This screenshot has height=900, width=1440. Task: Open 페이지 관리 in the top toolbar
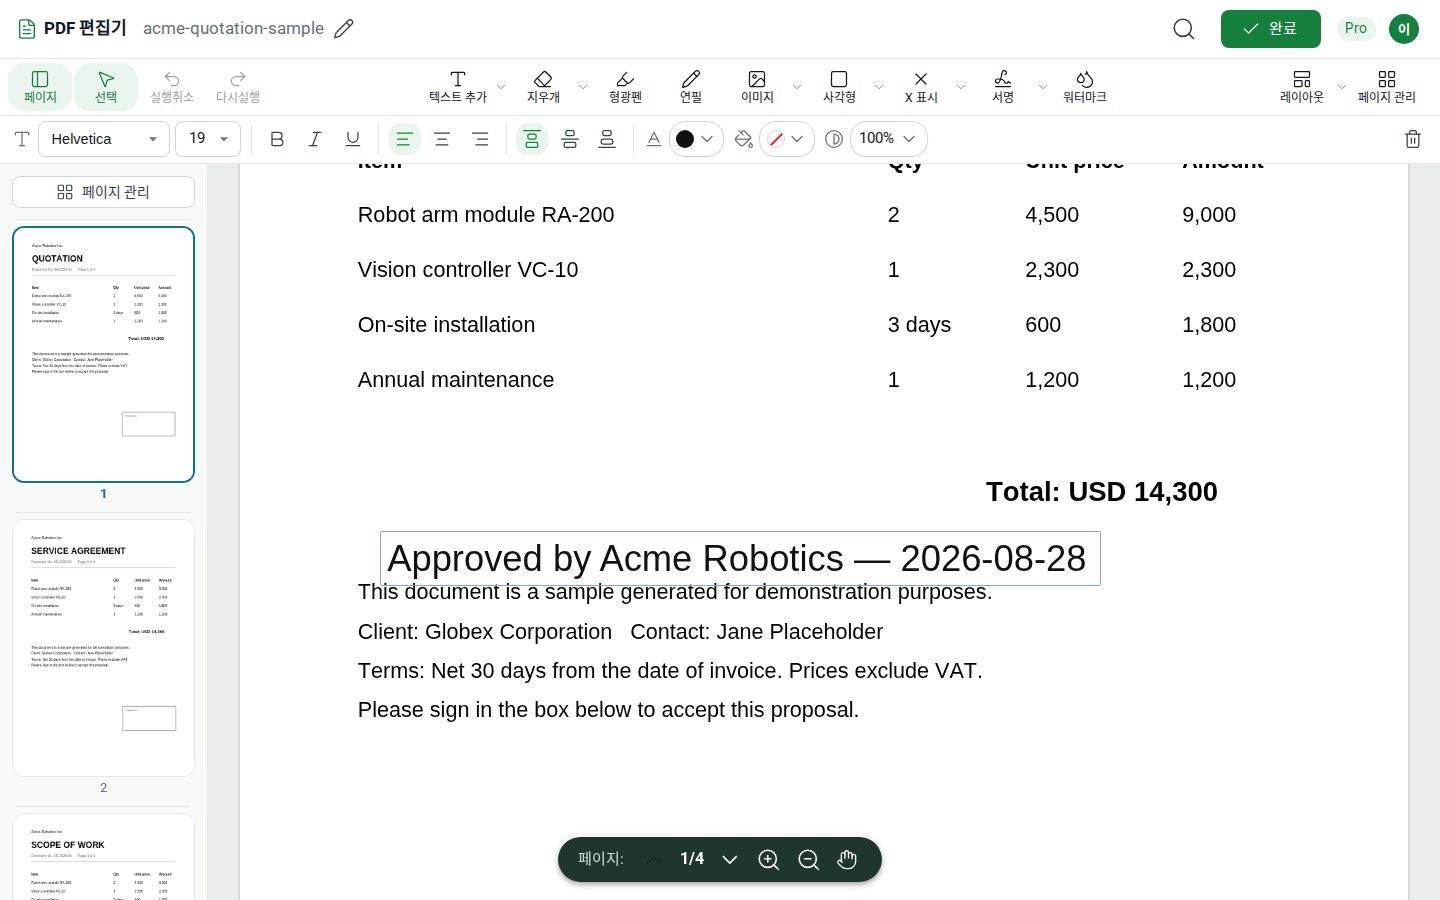(x=1387, y=87)
